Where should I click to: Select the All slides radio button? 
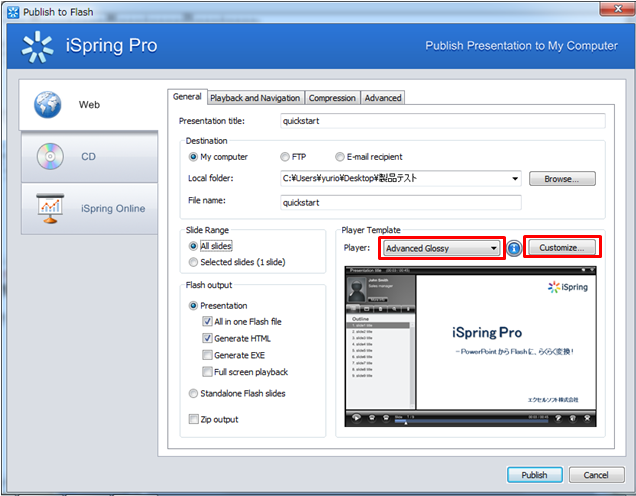[x=193, y=246]
